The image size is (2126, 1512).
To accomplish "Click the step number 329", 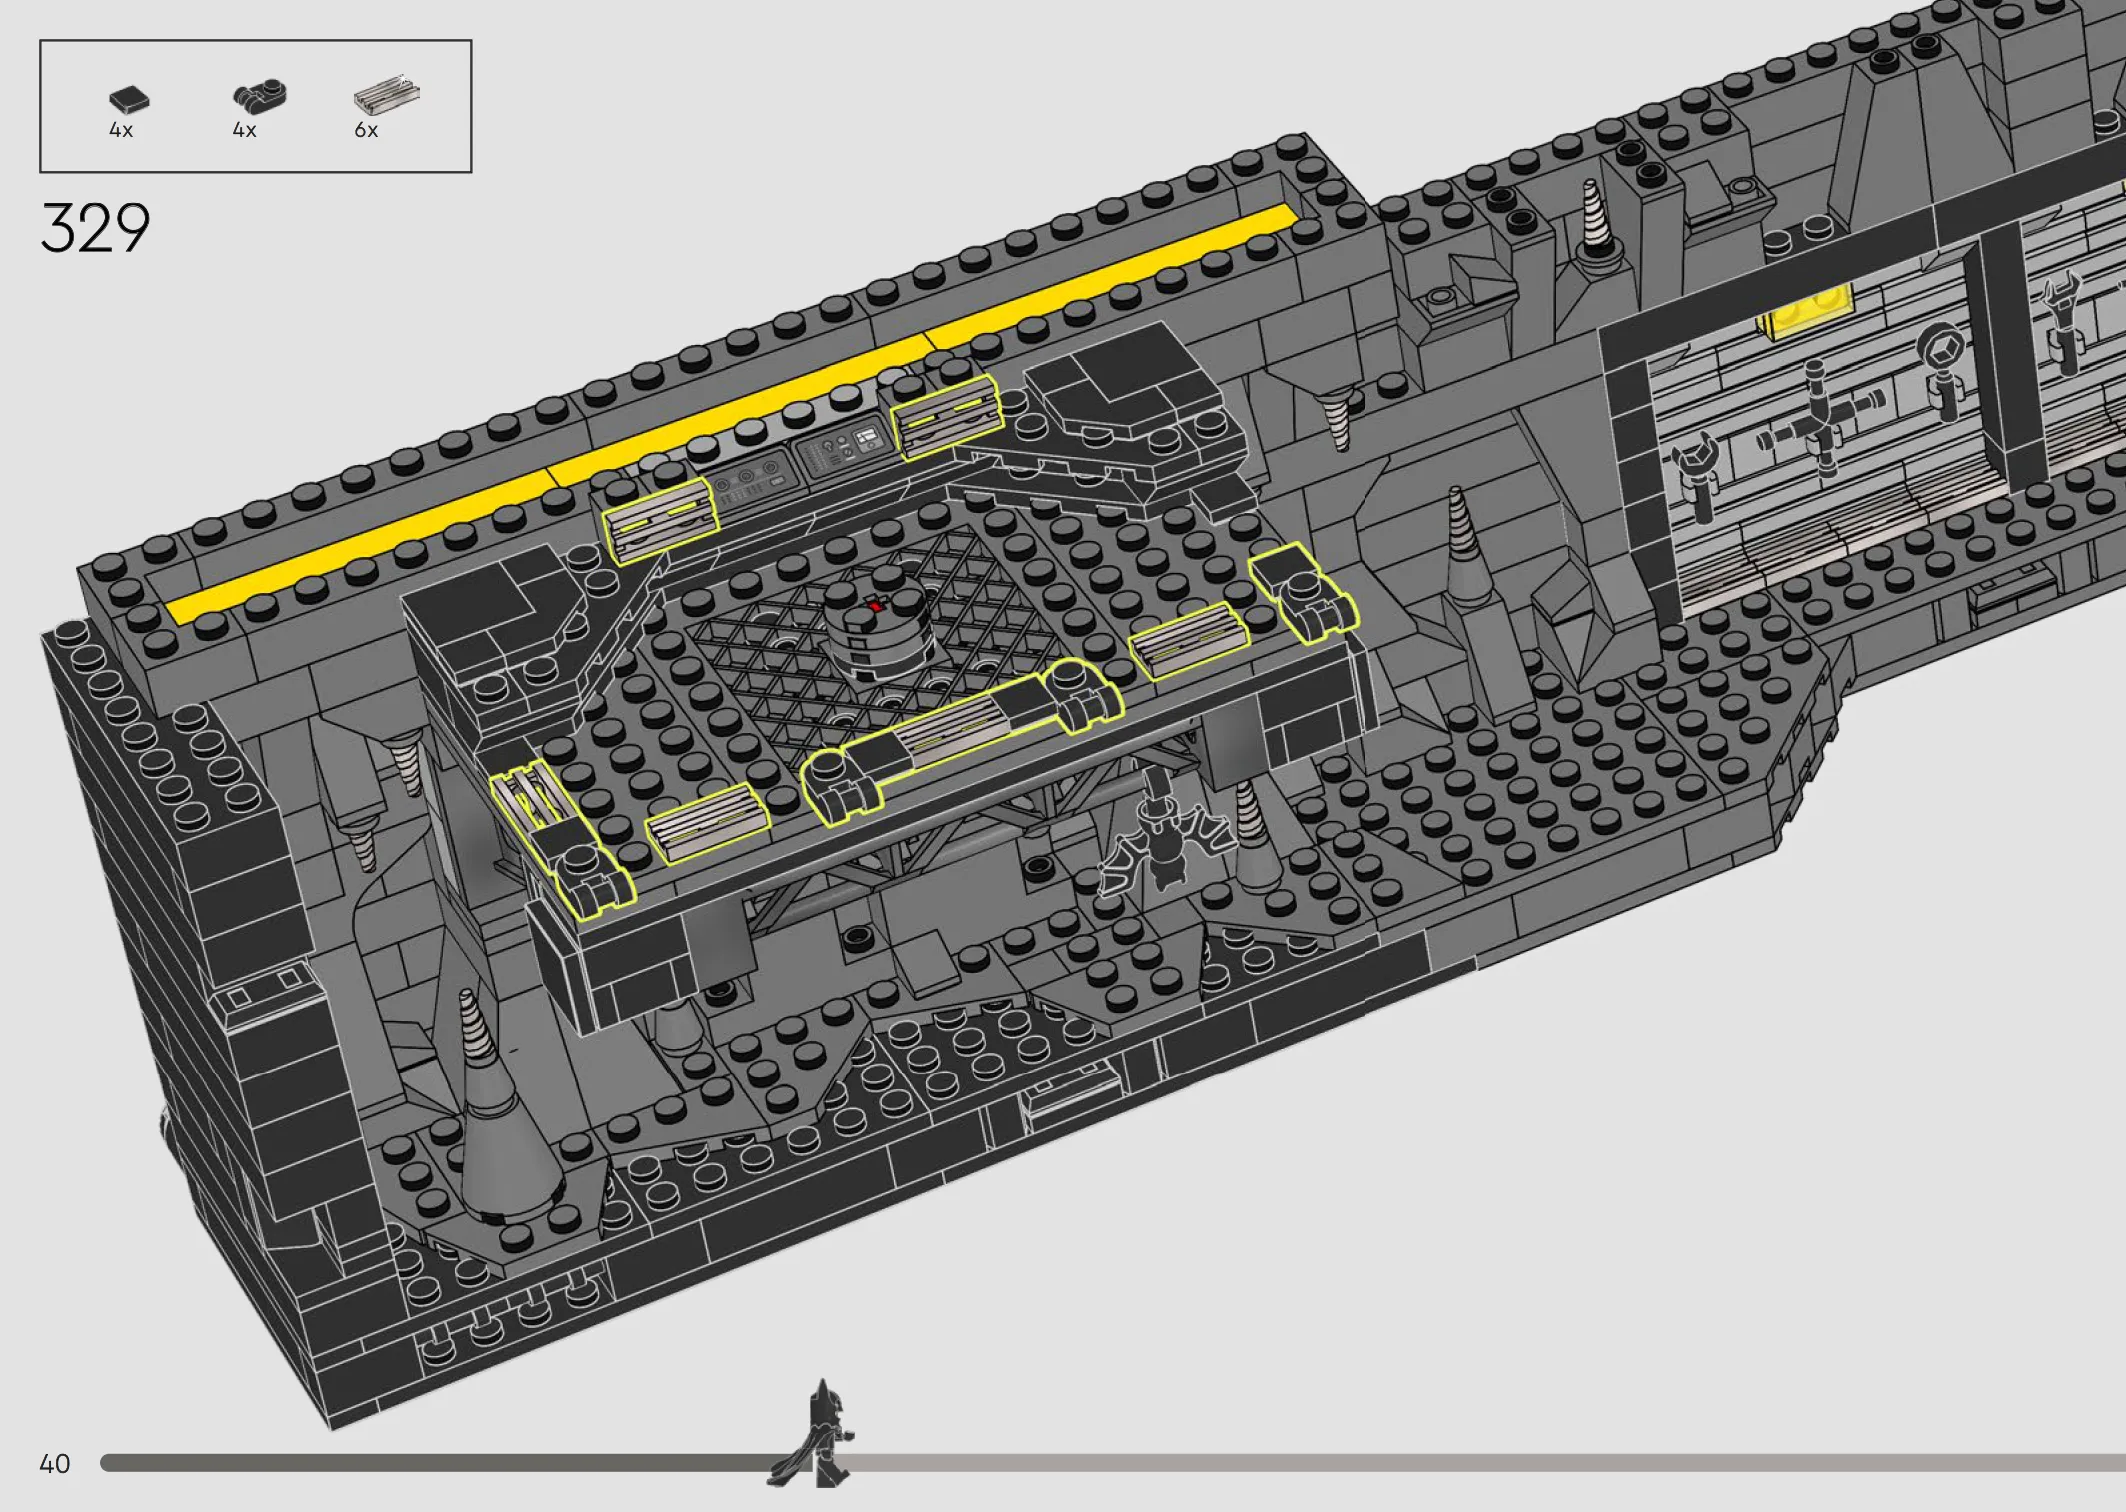I will click(x=95, y=227).
